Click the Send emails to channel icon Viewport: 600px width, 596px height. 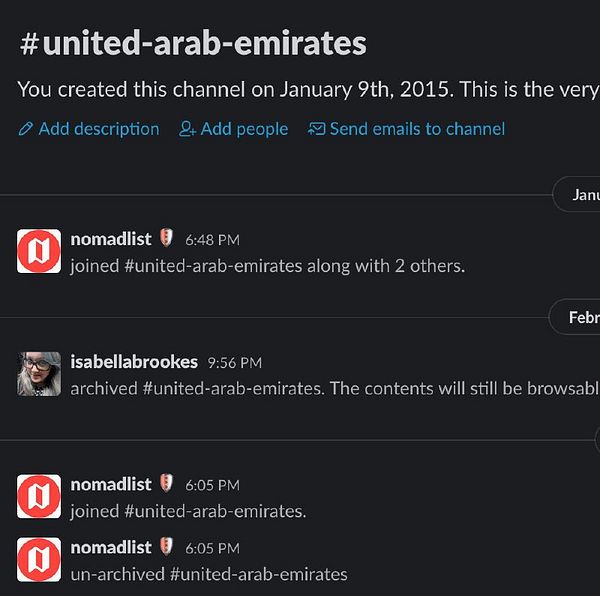click(316, 129)
